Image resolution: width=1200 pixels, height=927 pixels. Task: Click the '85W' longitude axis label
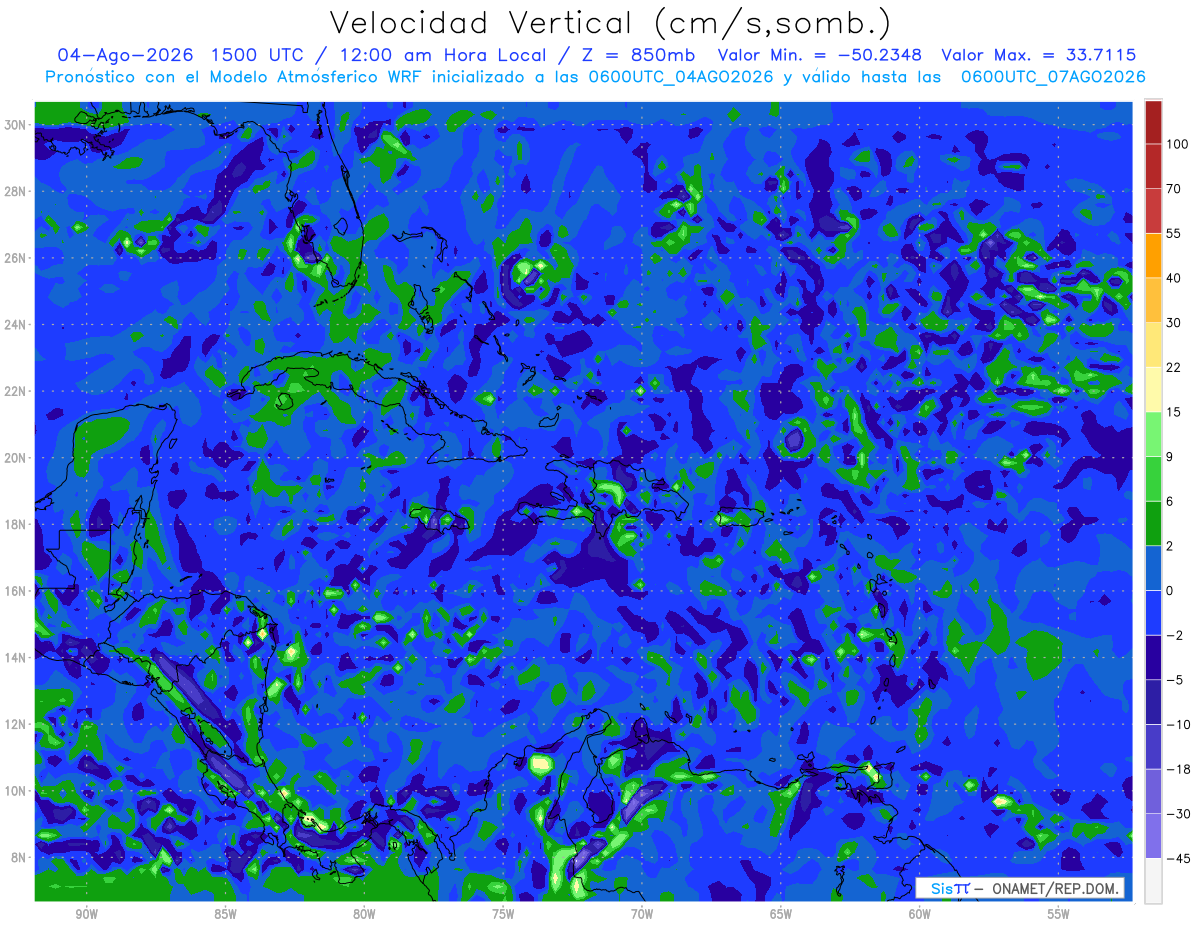tap(226, 914)
